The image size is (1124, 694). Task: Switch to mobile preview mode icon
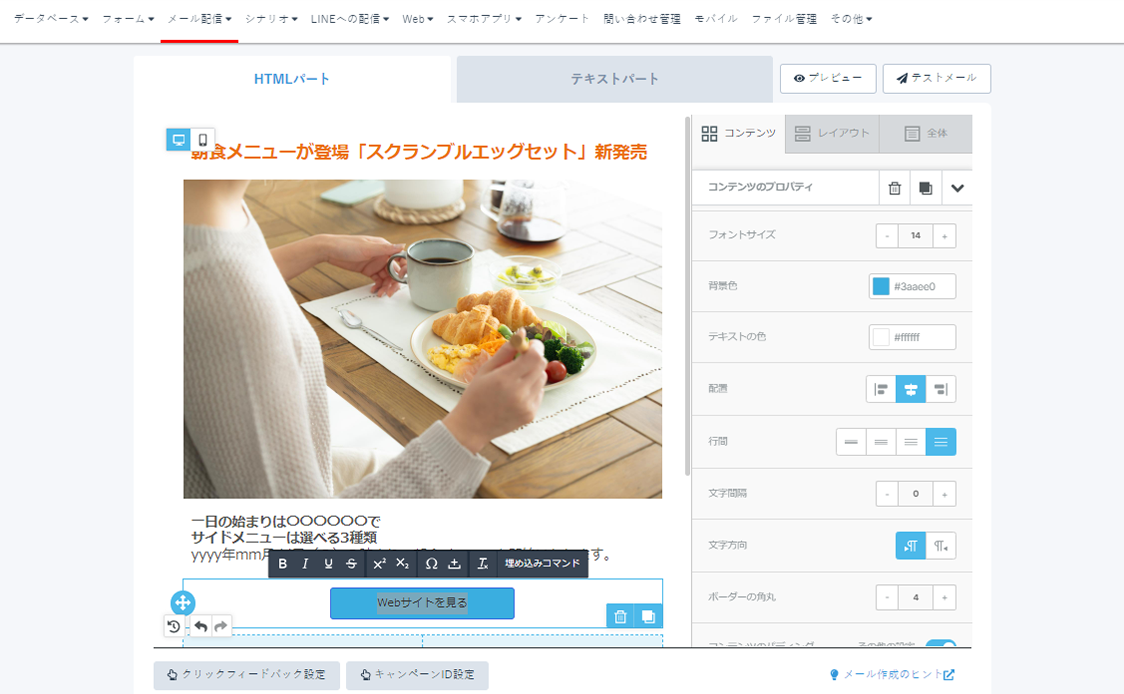pos(203,140)
